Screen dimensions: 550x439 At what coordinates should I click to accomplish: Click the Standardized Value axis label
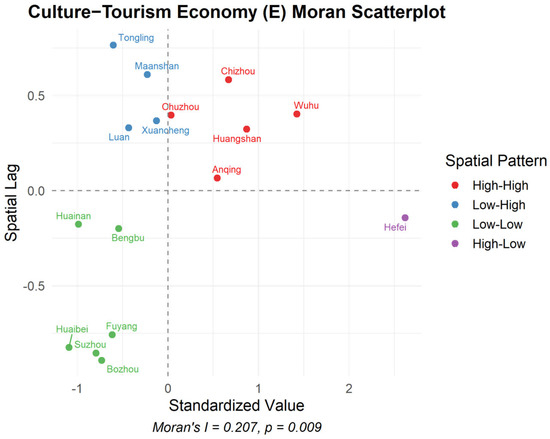coord(236,405)
